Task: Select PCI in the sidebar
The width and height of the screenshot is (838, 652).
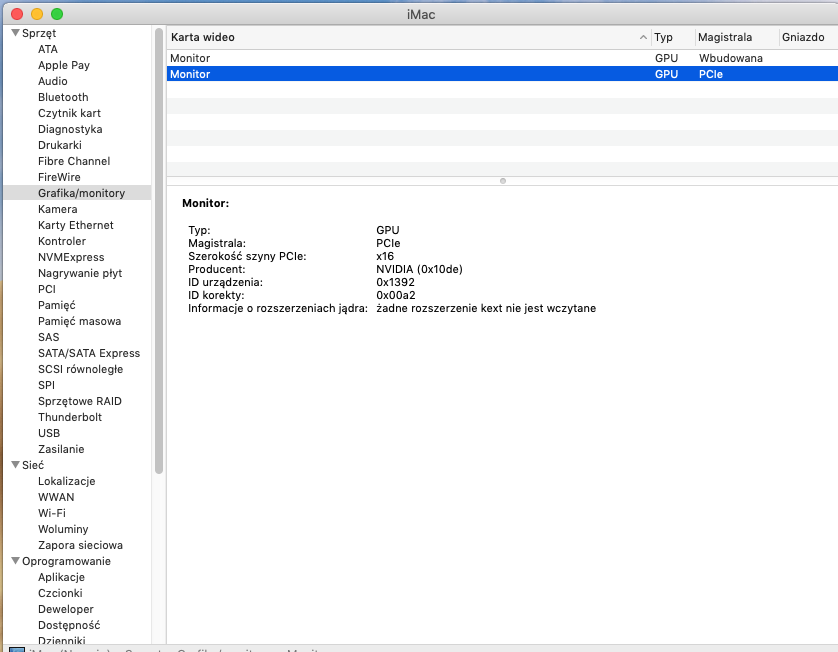Action: [46, 289]
